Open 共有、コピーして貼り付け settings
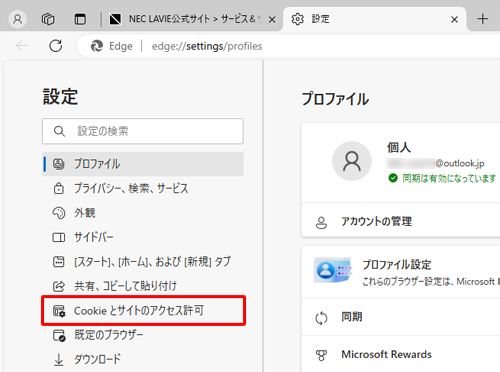Viewport: 500px width, 372px height. (143, 286)
